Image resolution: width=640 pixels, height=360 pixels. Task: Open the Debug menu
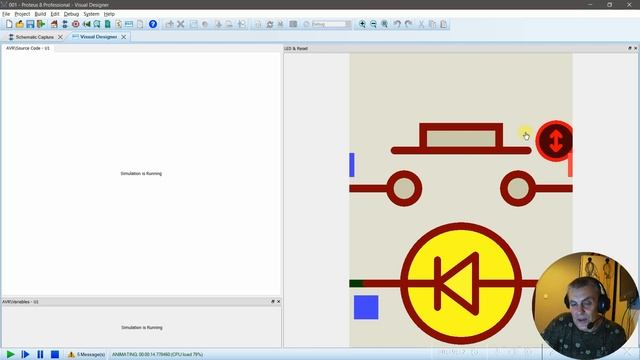click(71, 14)
